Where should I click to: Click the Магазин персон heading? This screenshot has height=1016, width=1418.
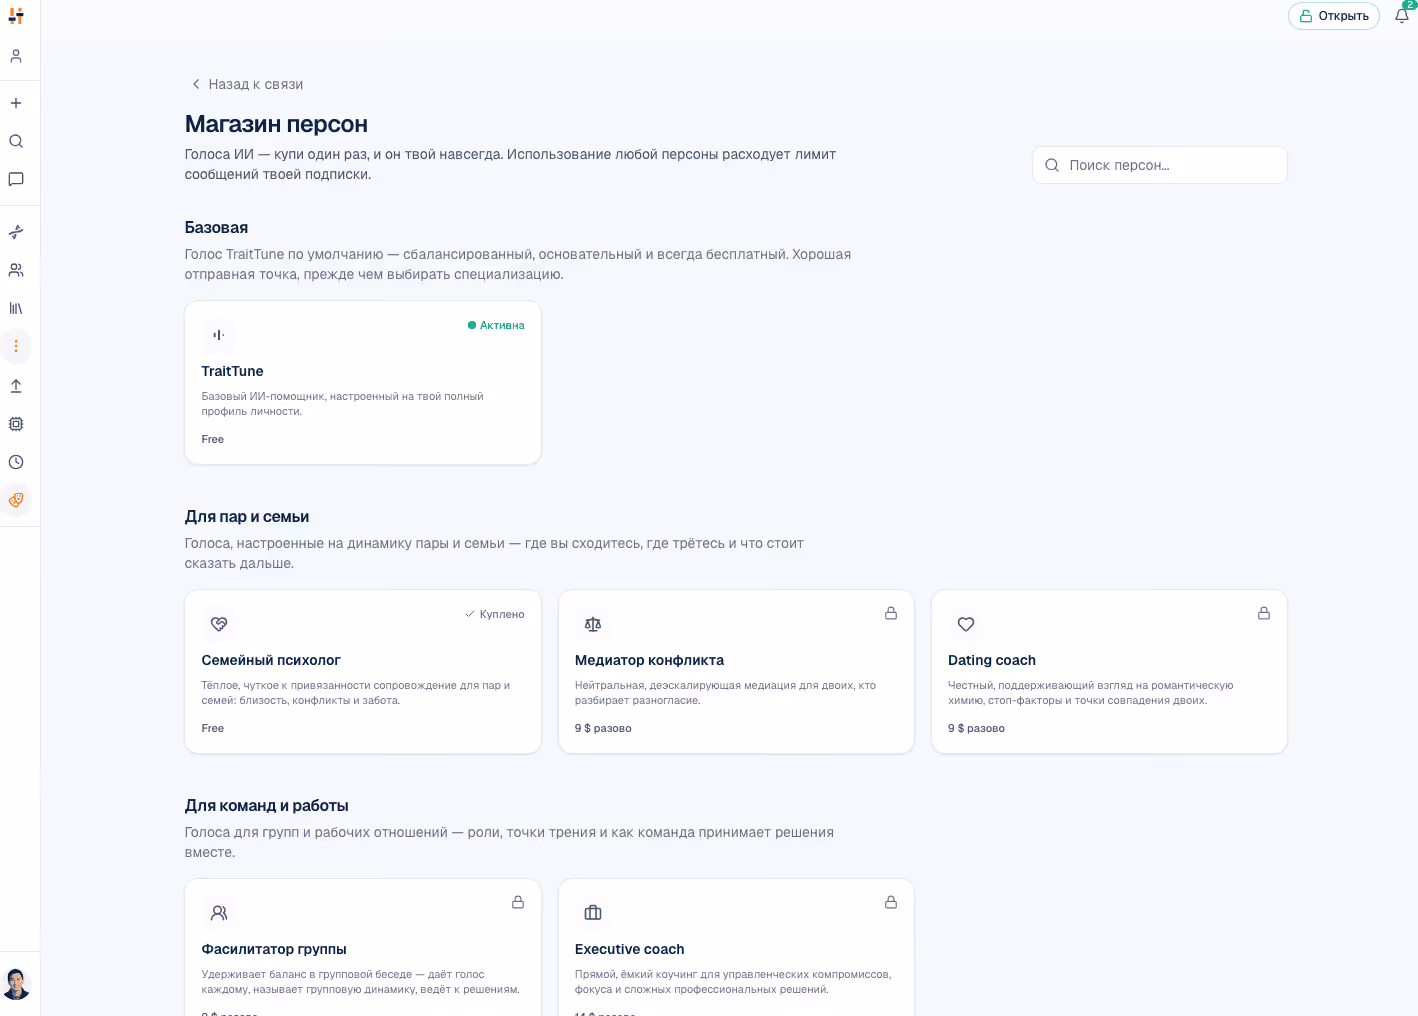click(x=276, y=124)
